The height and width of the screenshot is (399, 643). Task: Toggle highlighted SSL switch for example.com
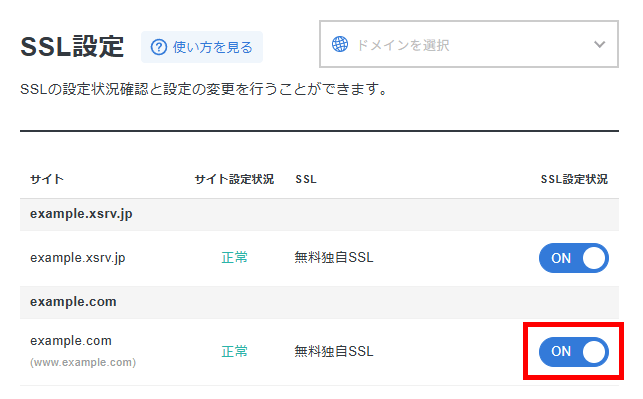(574, 351)
